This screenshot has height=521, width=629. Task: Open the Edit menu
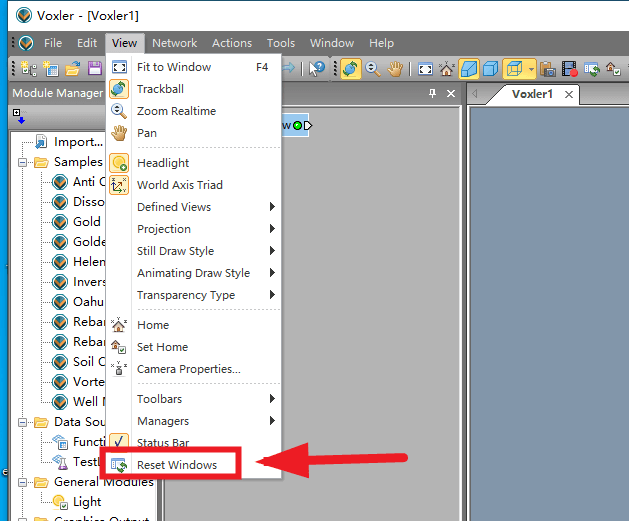[x=87, y=43]
